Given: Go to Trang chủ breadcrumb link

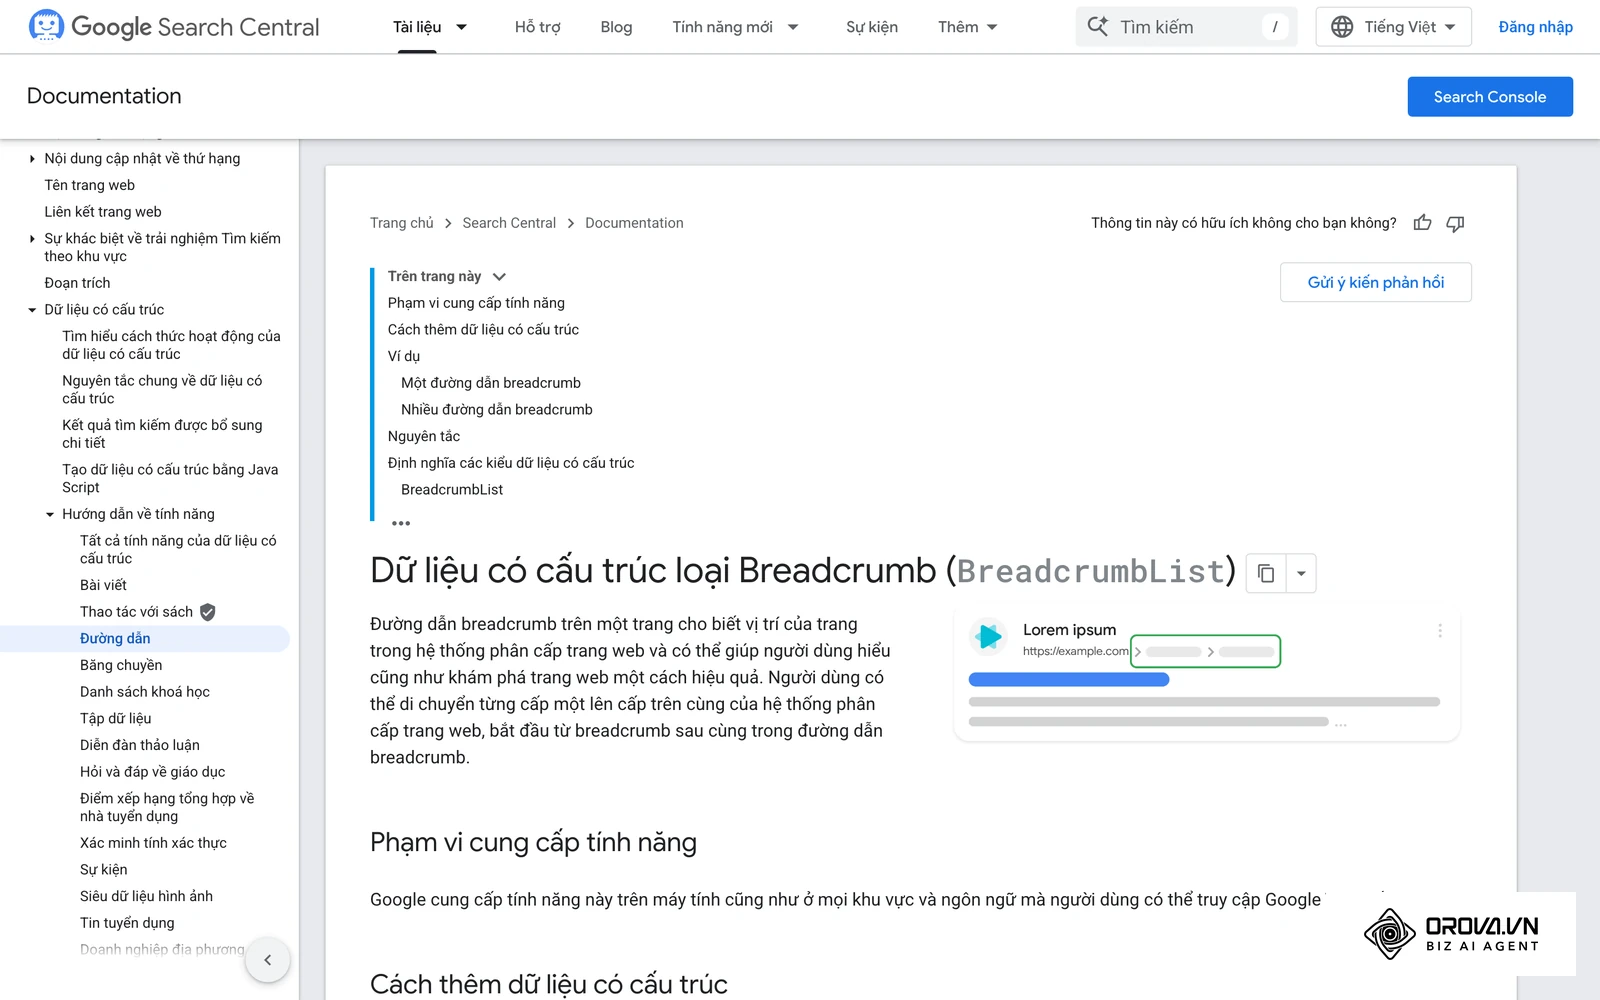Looking at the screenshot, I should coord(402,223).
